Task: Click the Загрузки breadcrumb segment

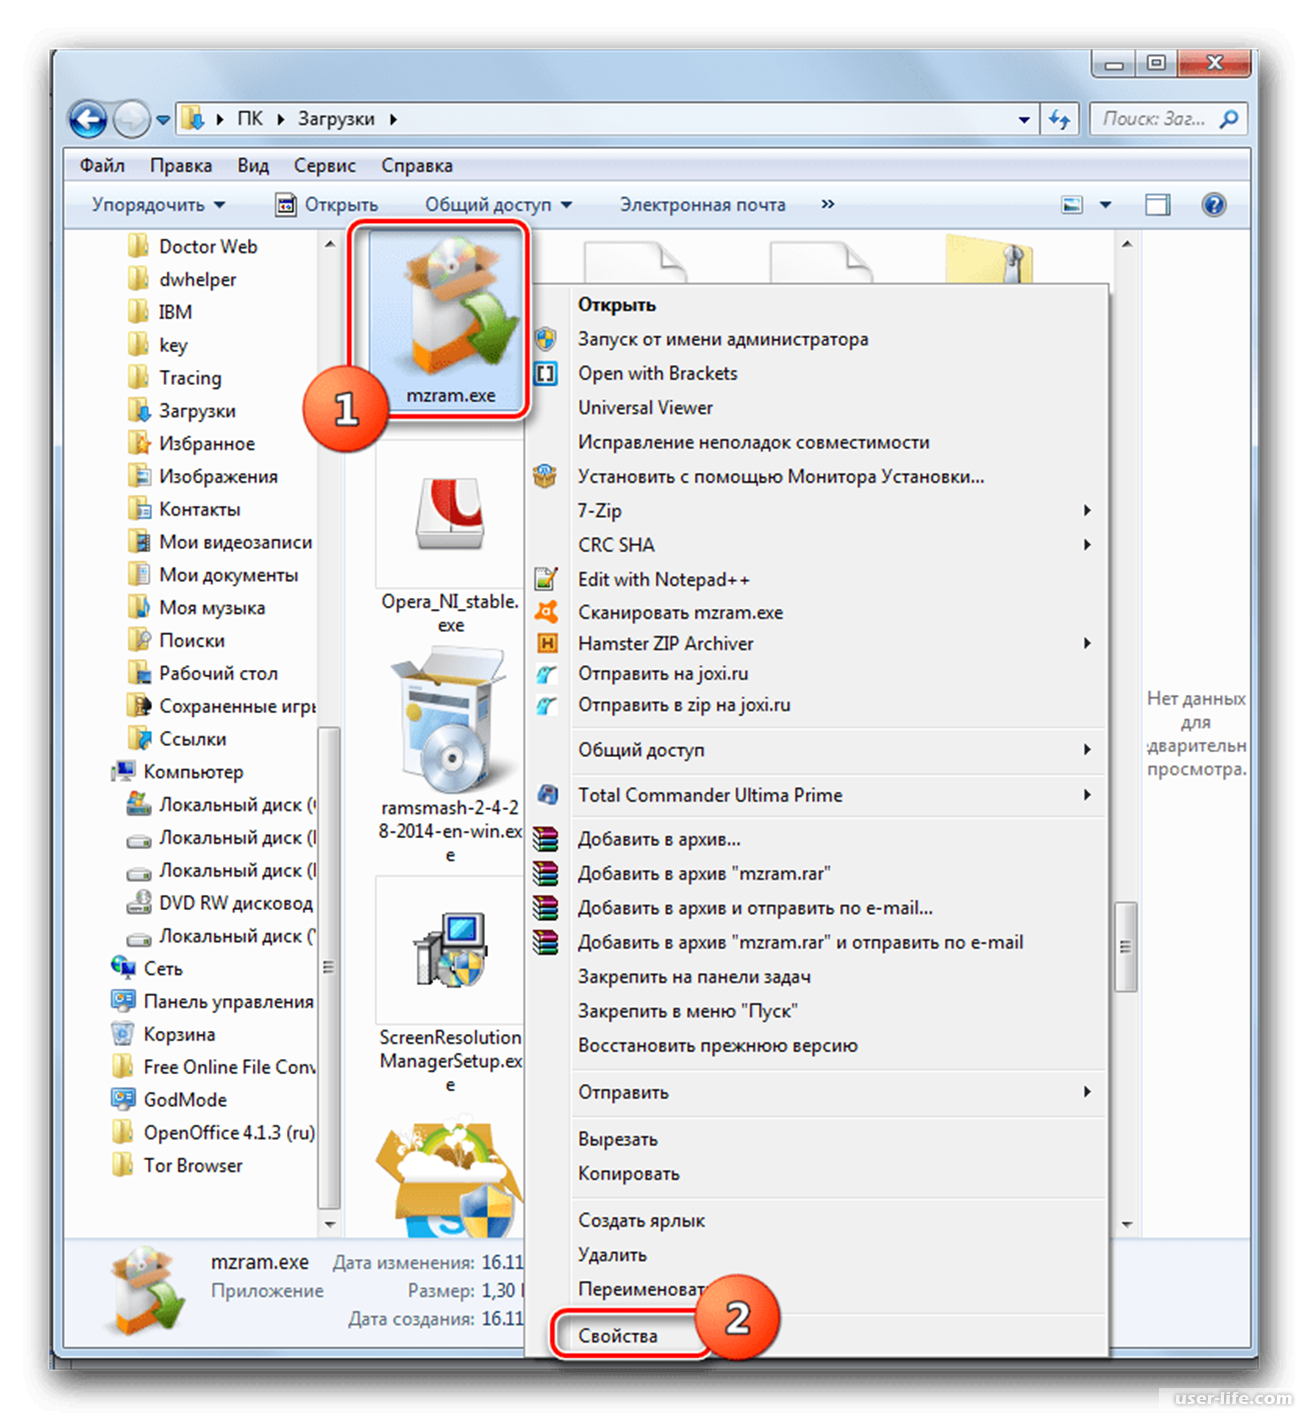Action: click(x=336, y=119)
